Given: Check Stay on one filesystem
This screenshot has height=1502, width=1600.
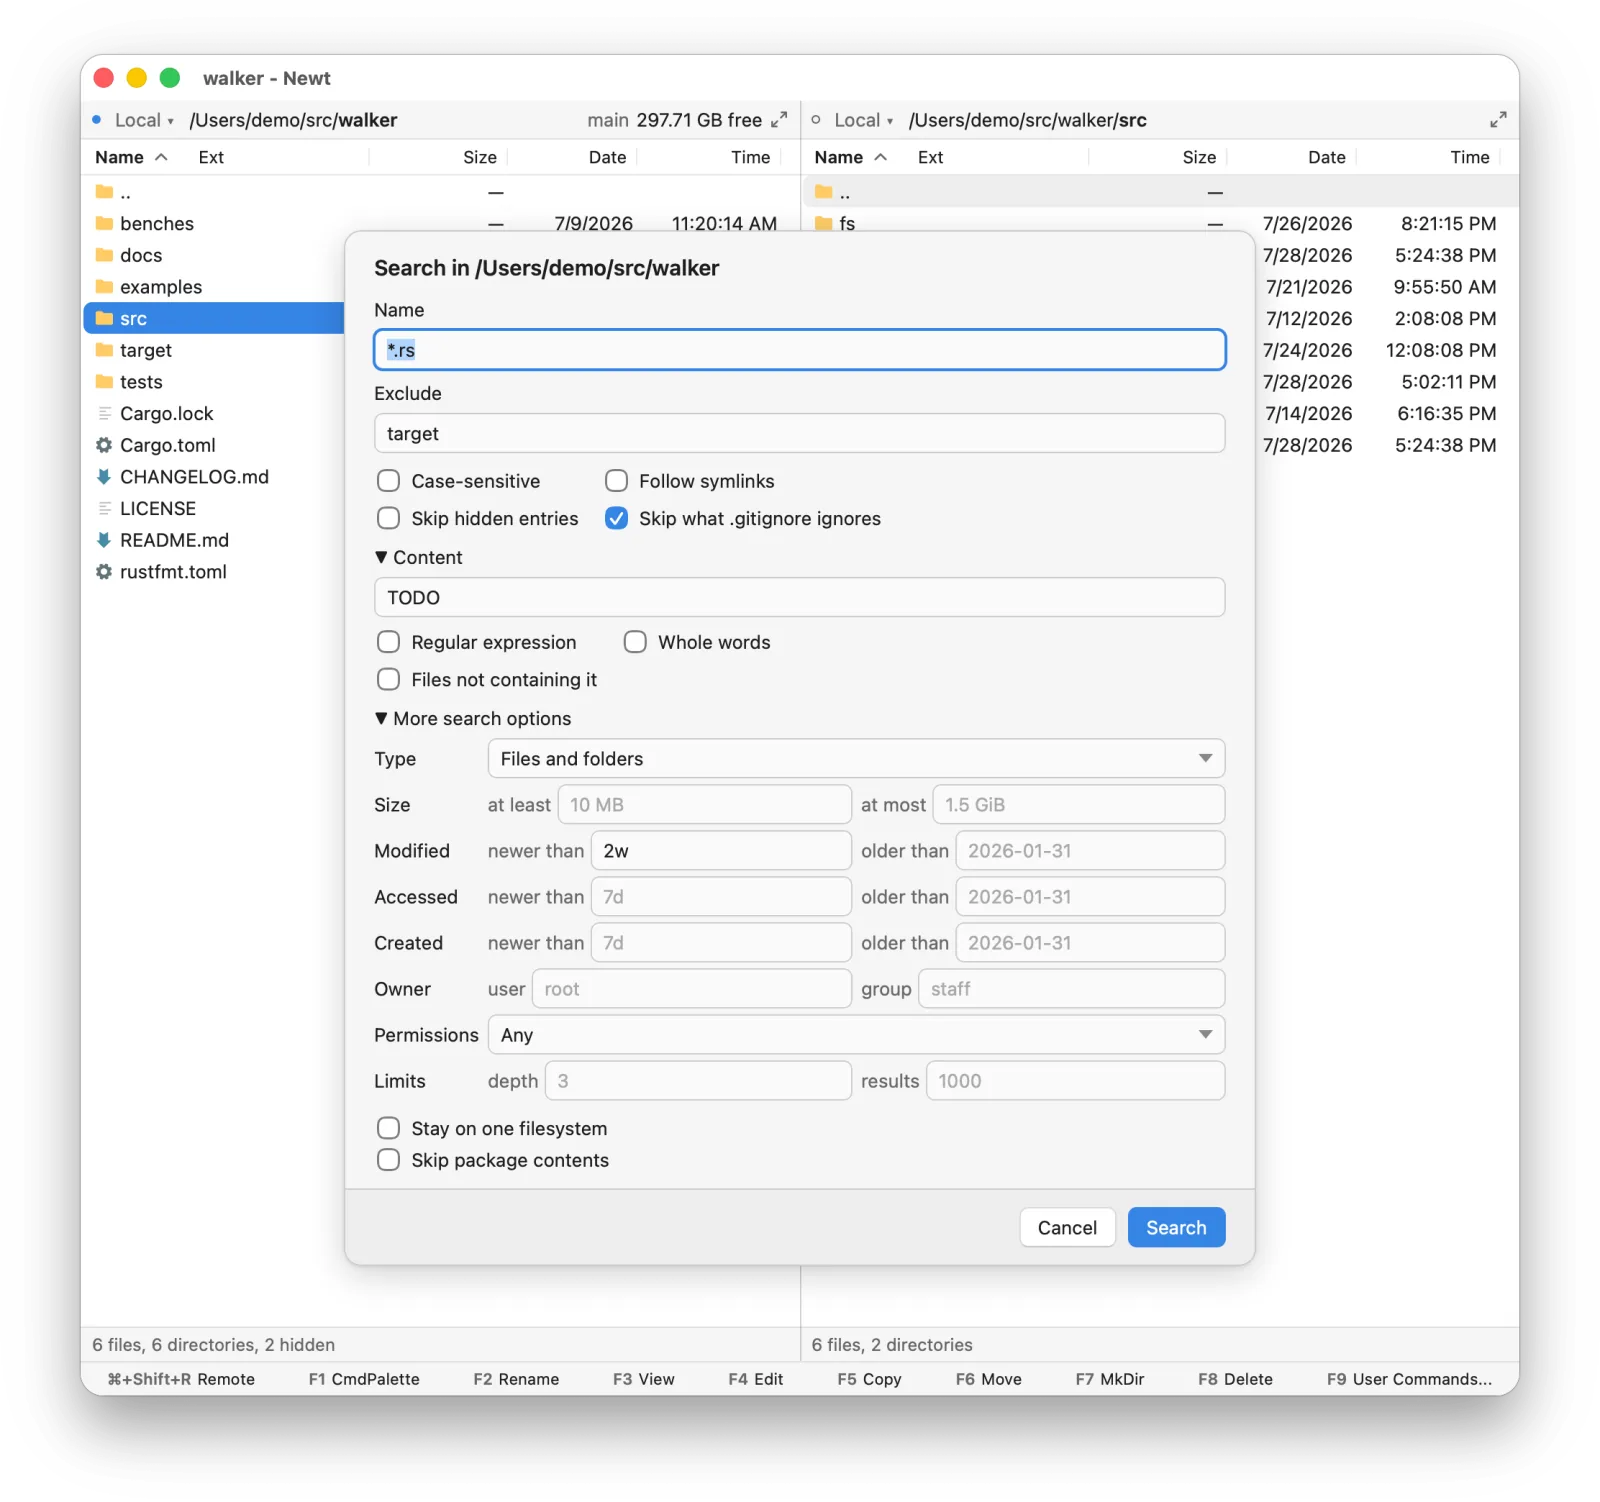Looking at the screenshot, I should 388,1128.
